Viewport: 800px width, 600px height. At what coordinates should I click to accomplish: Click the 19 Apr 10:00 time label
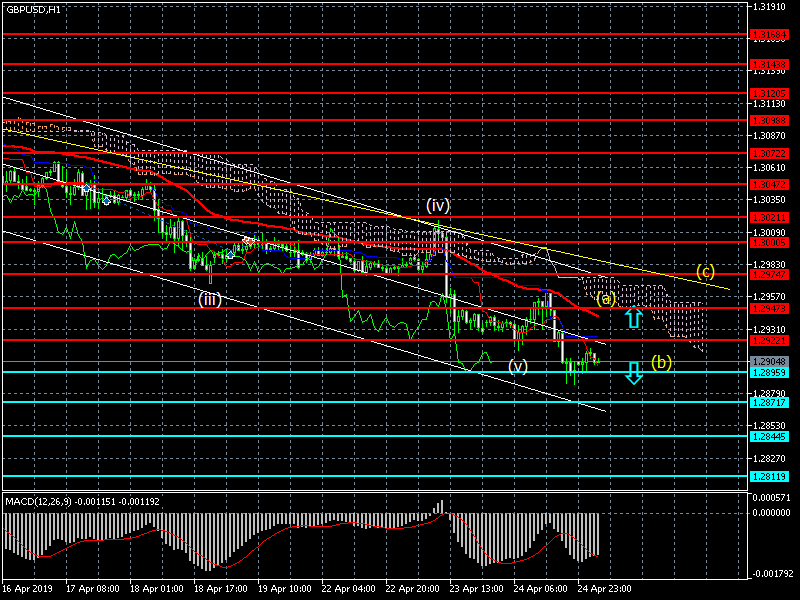click(285, 588)
